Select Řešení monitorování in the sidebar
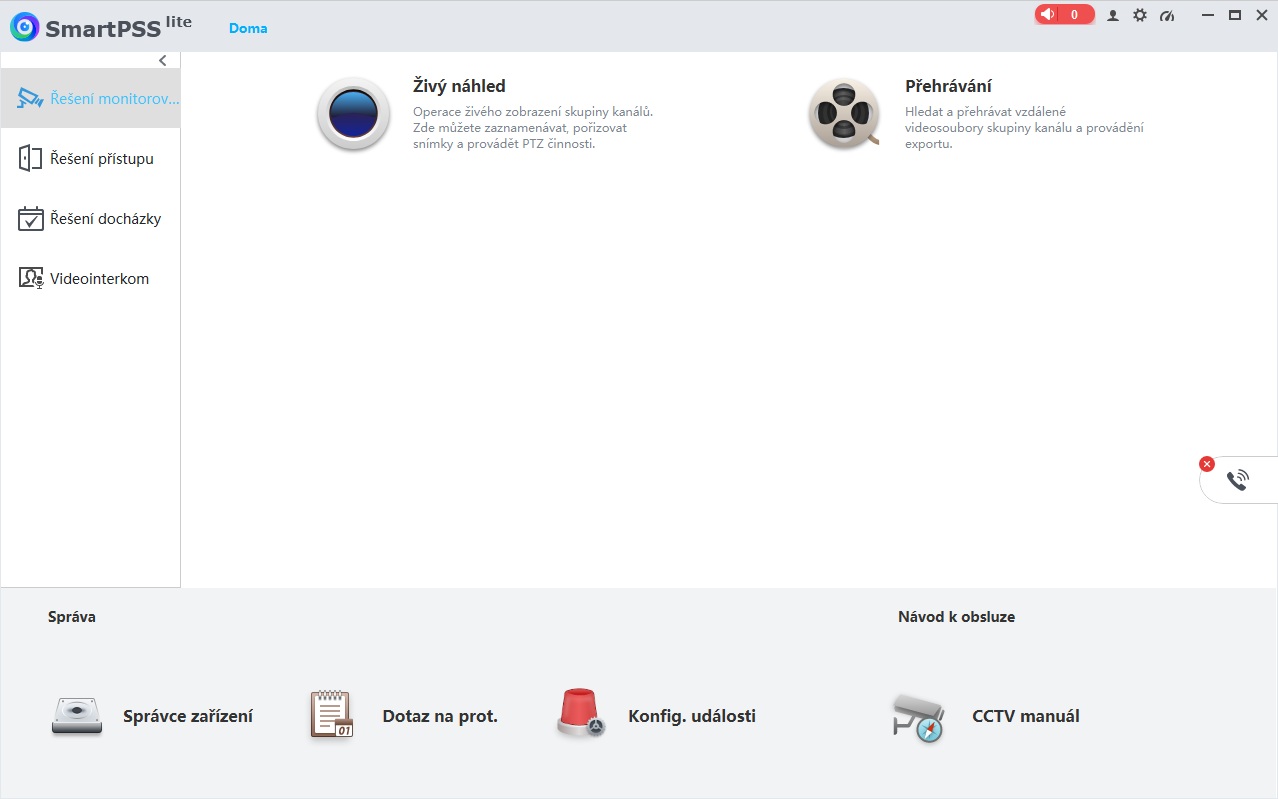 pyautogui.click(x=98, y=99)
